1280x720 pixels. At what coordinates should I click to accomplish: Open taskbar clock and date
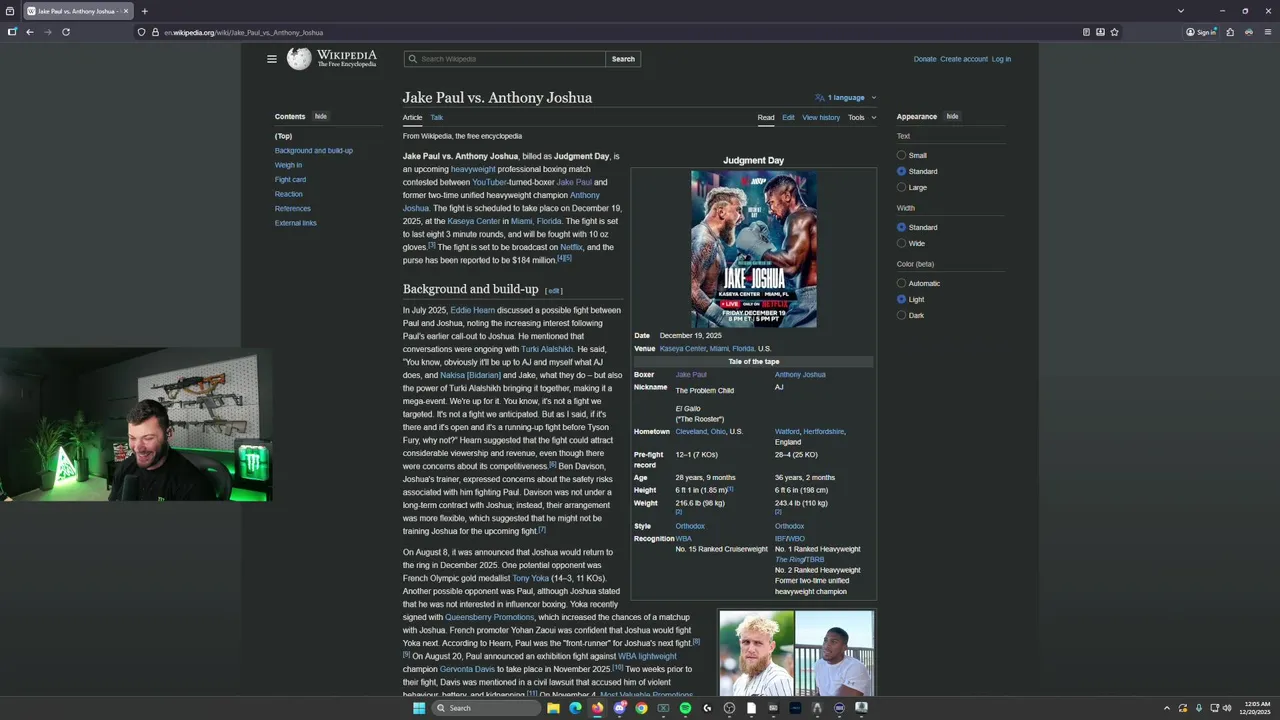[1257, 708]
